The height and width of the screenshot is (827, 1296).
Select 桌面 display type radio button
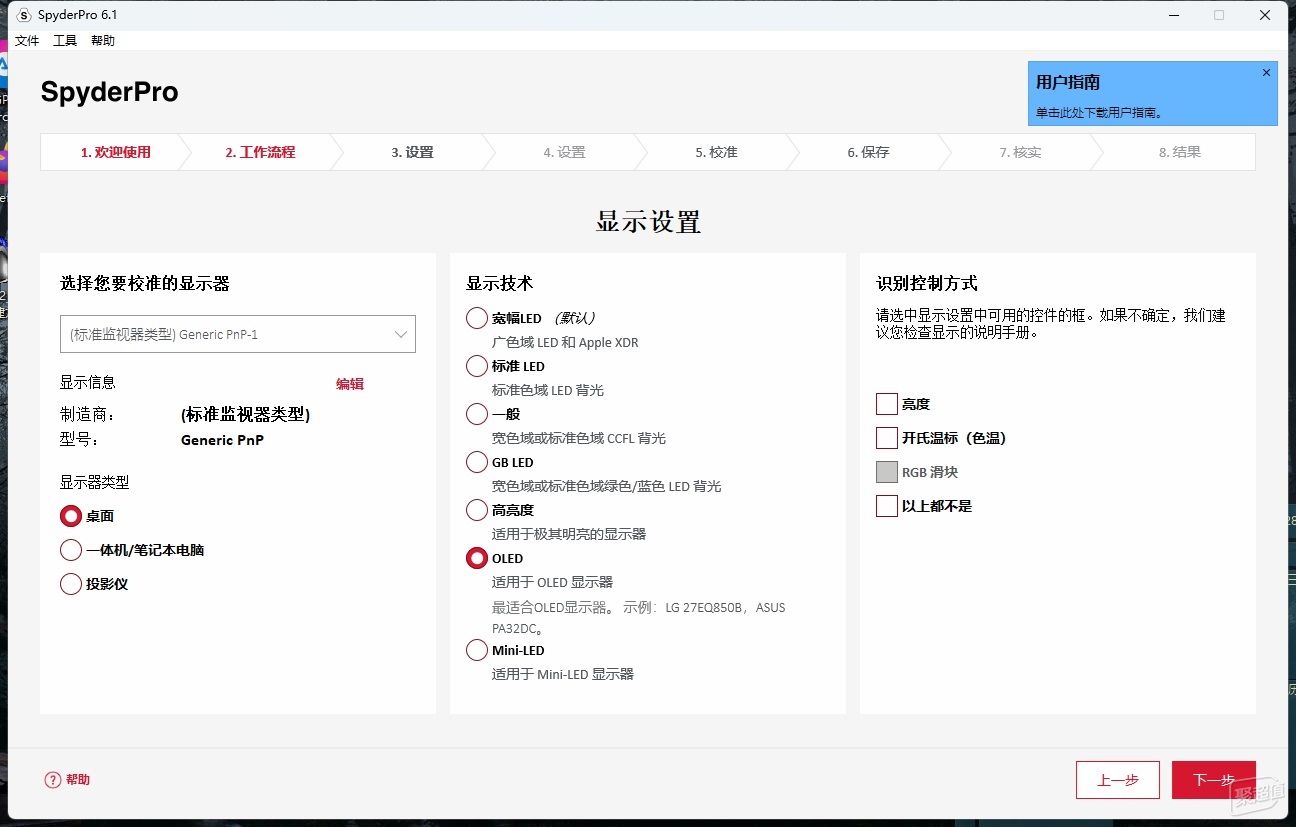coord(71,516)
